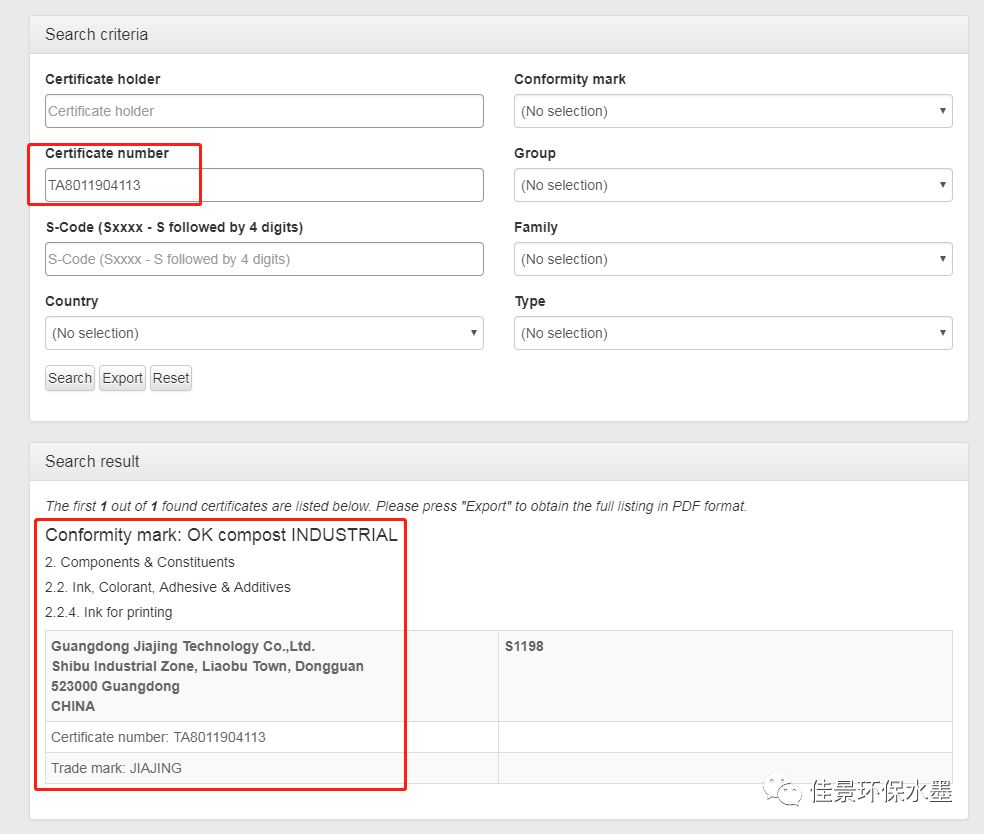Click the Export button

click(122, 378)
